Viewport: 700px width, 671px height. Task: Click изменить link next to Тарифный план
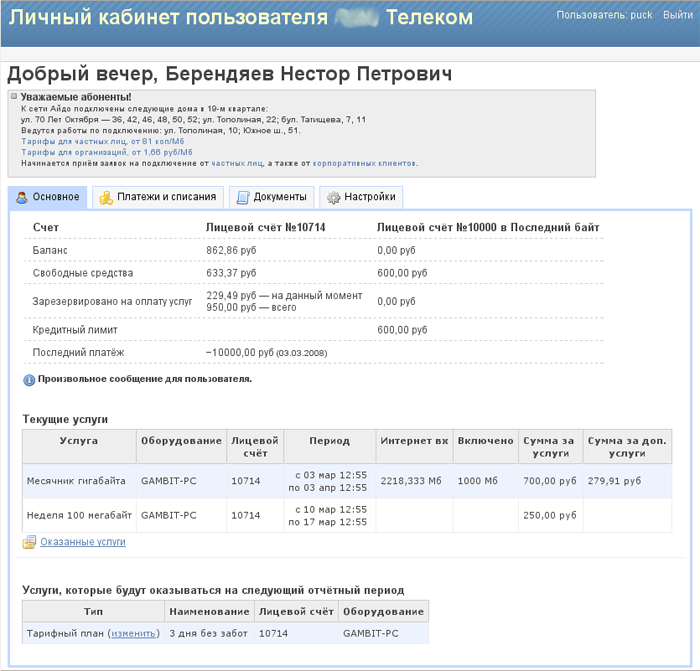tap(133, 633)
